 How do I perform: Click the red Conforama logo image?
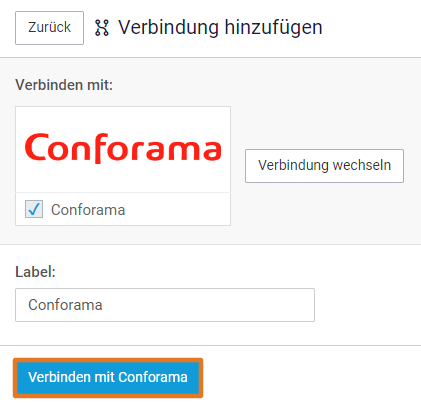point(123,148)
